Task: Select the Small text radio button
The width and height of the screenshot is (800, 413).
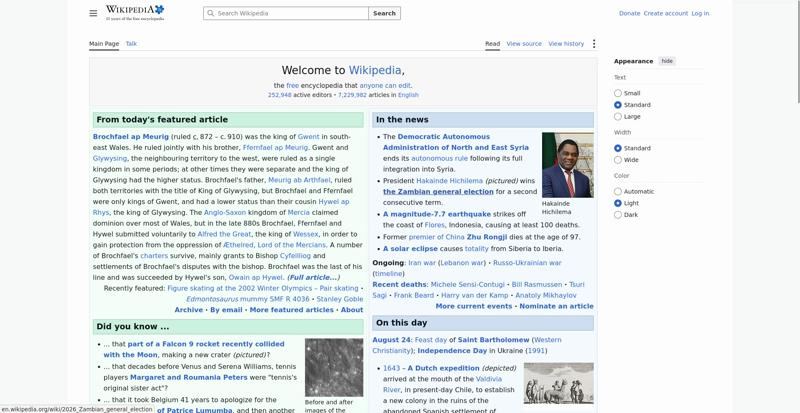Action: (x=618, y=93)
